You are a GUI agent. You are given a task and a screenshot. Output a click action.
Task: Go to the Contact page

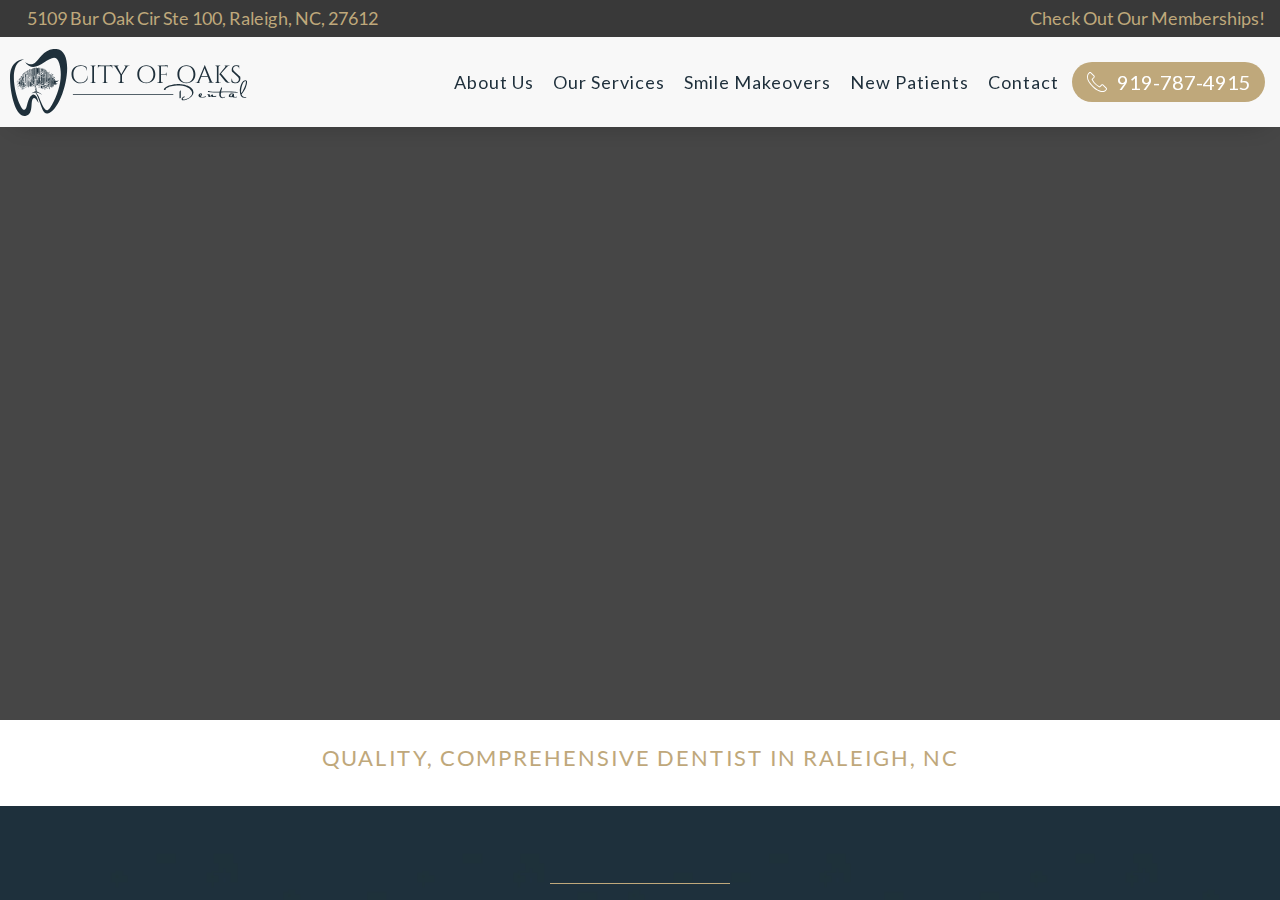click(1023, 82)
